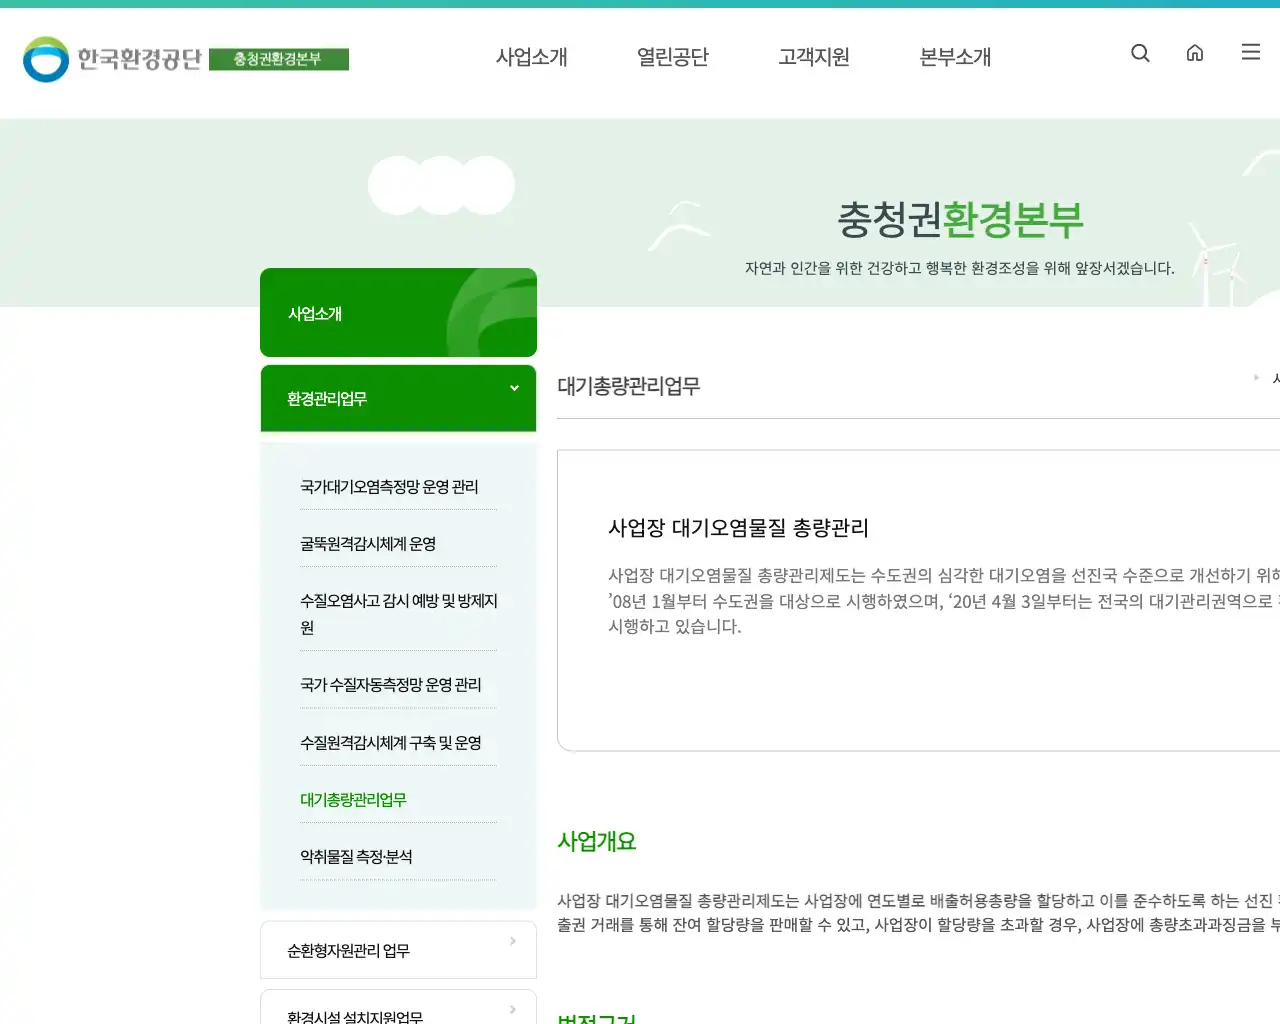This screenshot has width=1280, height=1024.
Task: Expand the 환경시설 설치지원업무 section
Action: pyautogui.click(x=398, y=1012)
